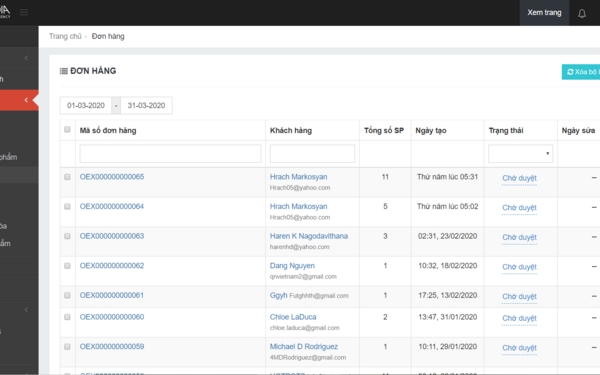This screenshot has width=600, height=375.
Task: Click Đơn hàng breadcrumb
Action: click(108, 36)
